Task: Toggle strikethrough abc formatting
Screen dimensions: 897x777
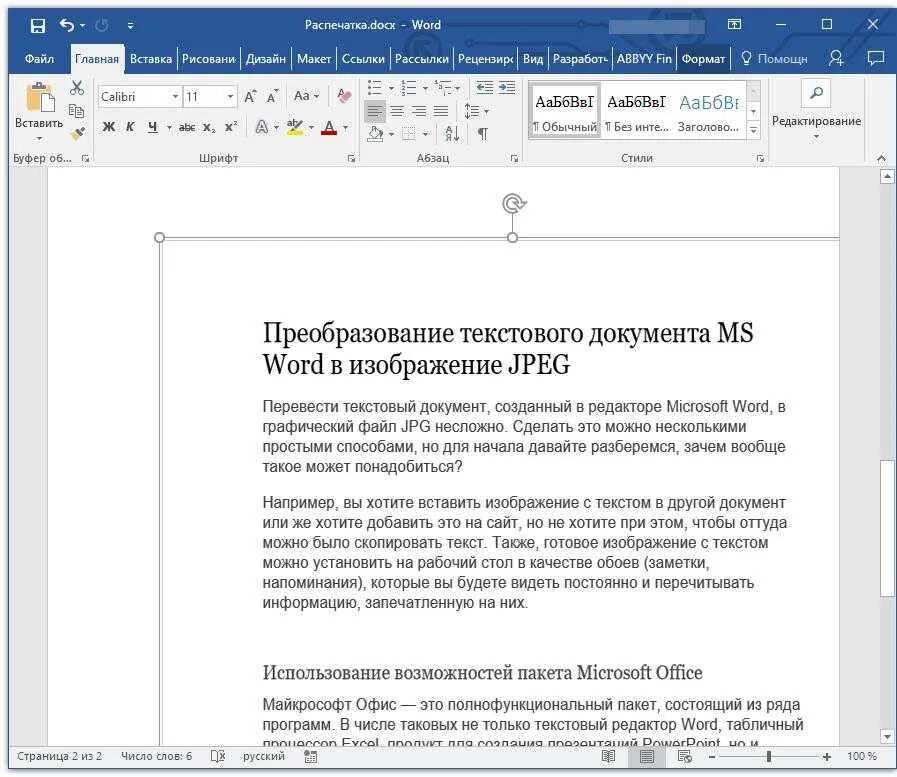Action: pos(186,128)
